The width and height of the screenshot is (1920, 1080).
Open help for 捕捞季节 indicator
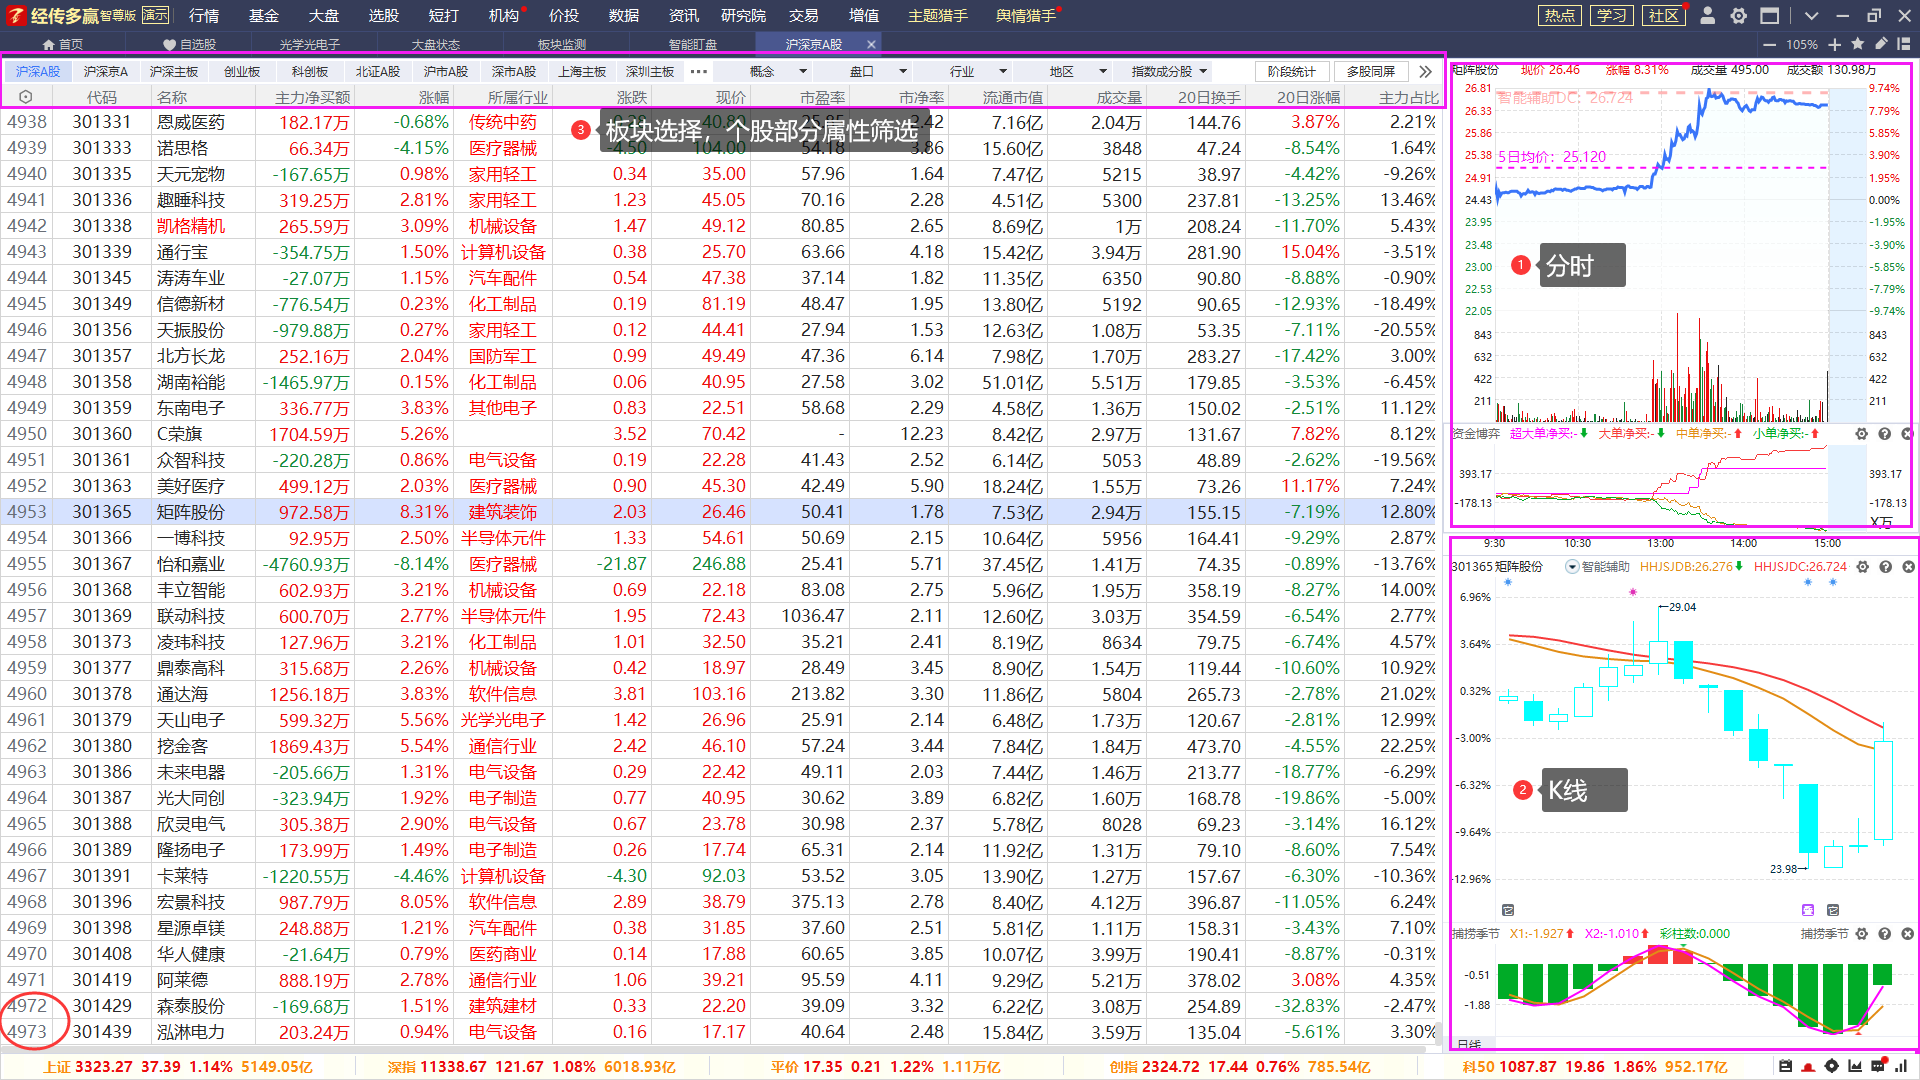coord(1885,934)
